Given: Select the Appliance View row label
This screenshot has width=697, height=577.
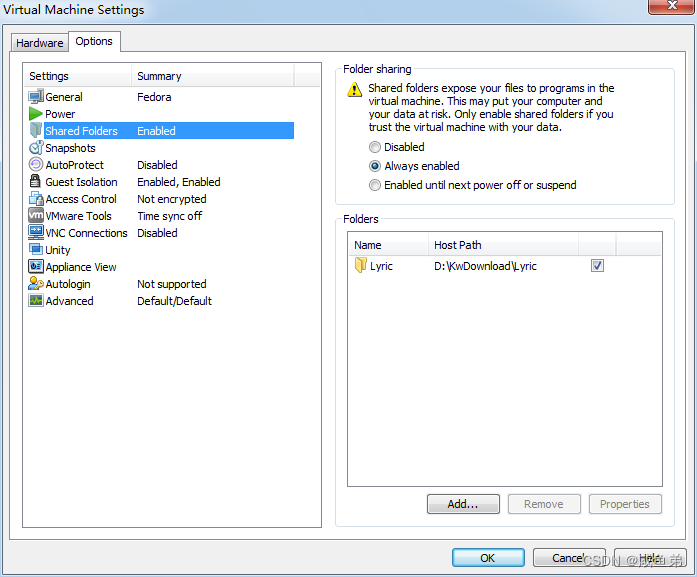Looking at the screenshot, I should pyautogui.click(x=81, y=267).
